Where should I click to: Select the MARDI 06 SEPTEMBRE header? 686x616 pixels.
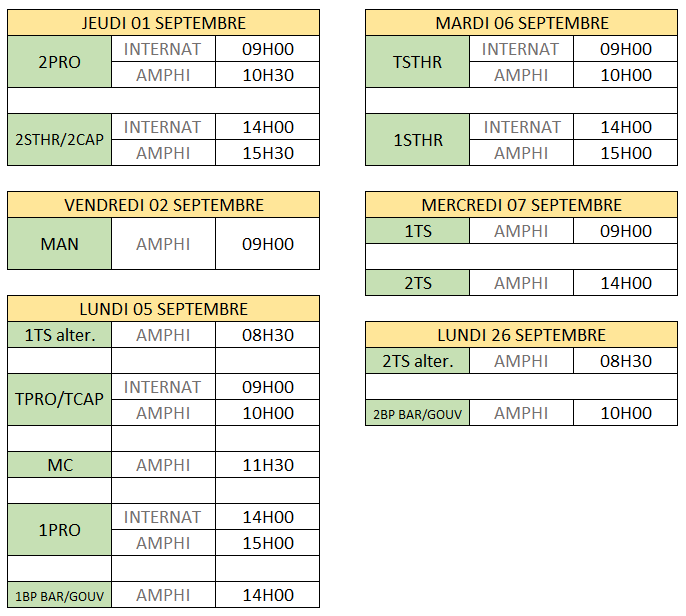click(522, 23)
